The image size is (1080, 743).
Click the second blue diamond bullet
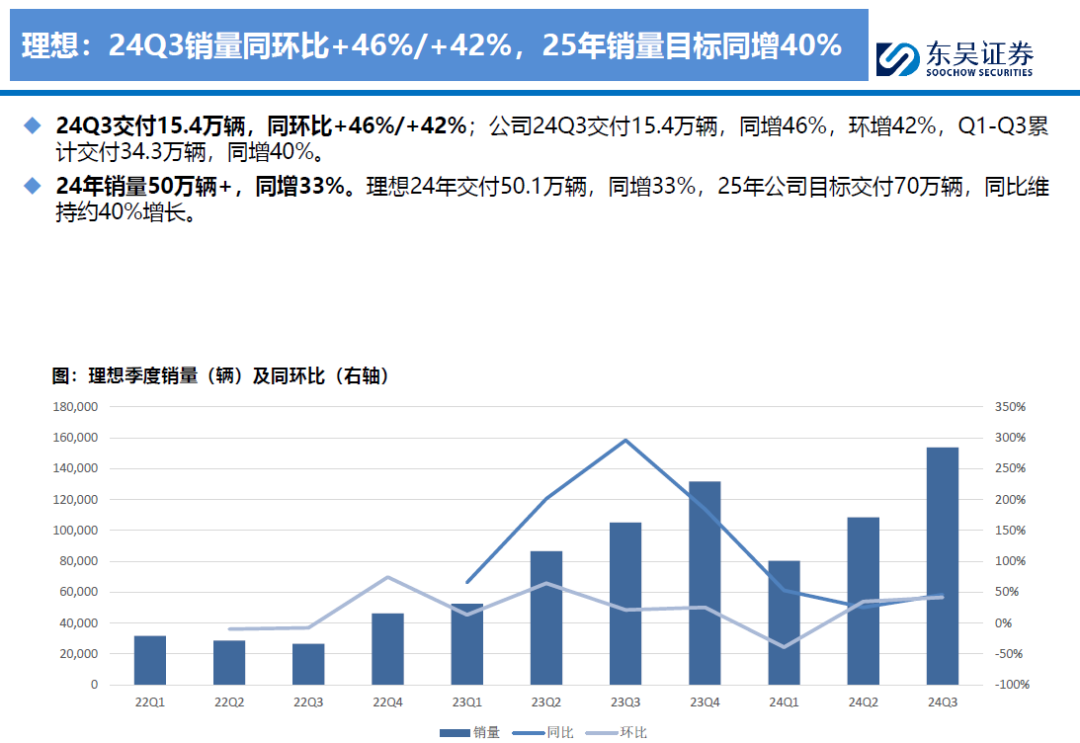coord(32,186)
